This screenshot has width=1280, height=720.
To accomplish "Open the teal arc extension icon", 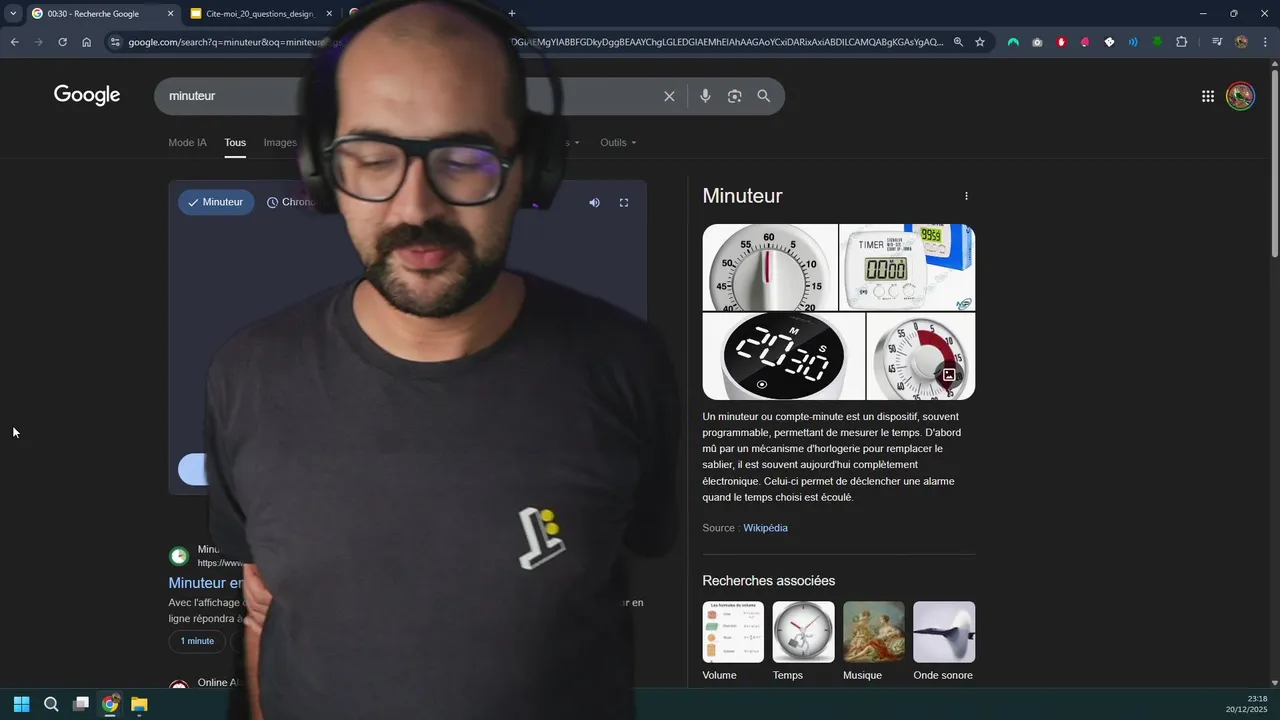I will tap(1013, 42).
